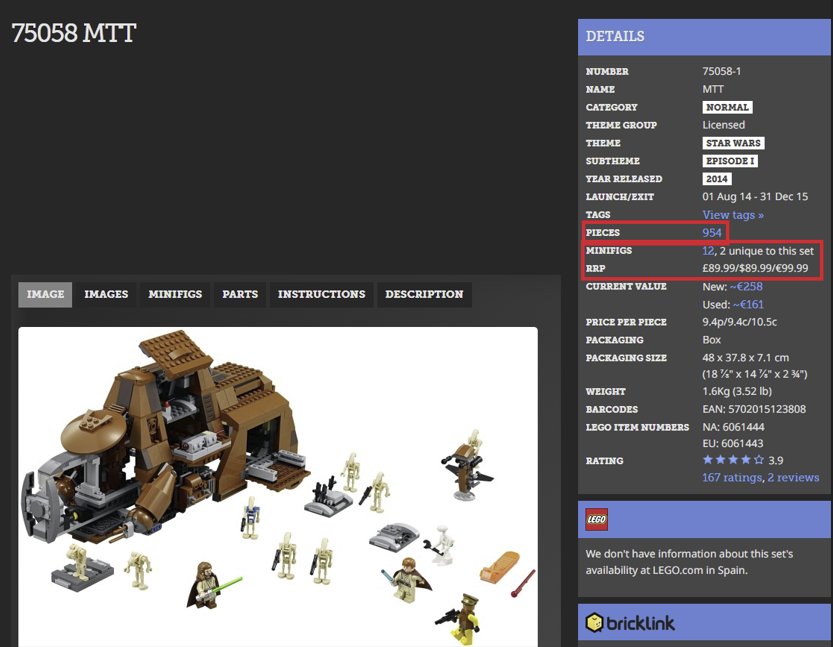Click the LEGO logo icon
This screenshot has width=833, height=647.
[x=596, y=520]
